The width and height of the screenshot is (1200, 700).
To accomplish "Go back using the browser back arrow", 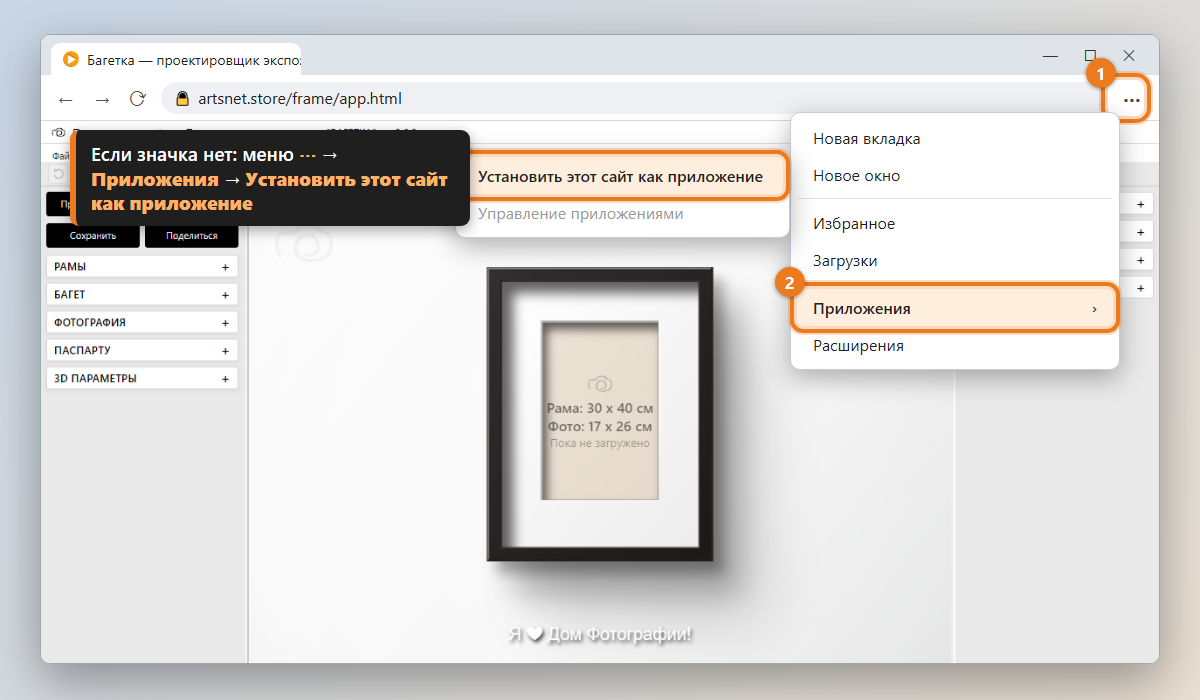I will tap(66, 99).
